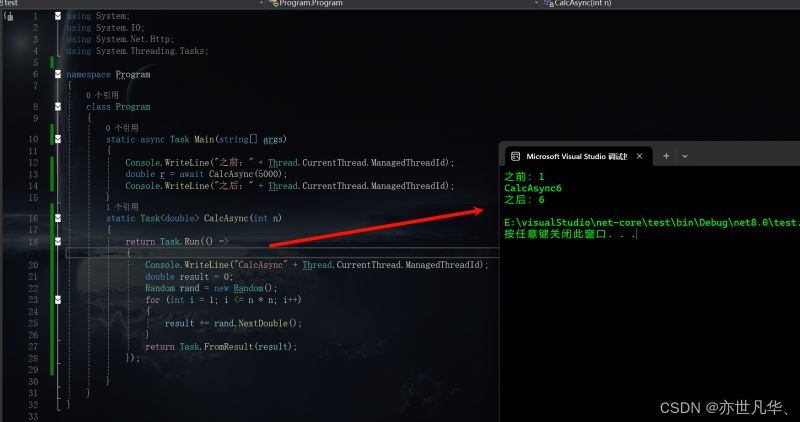
Task: Click the console output line '之前: 1'
Action: 524,177
